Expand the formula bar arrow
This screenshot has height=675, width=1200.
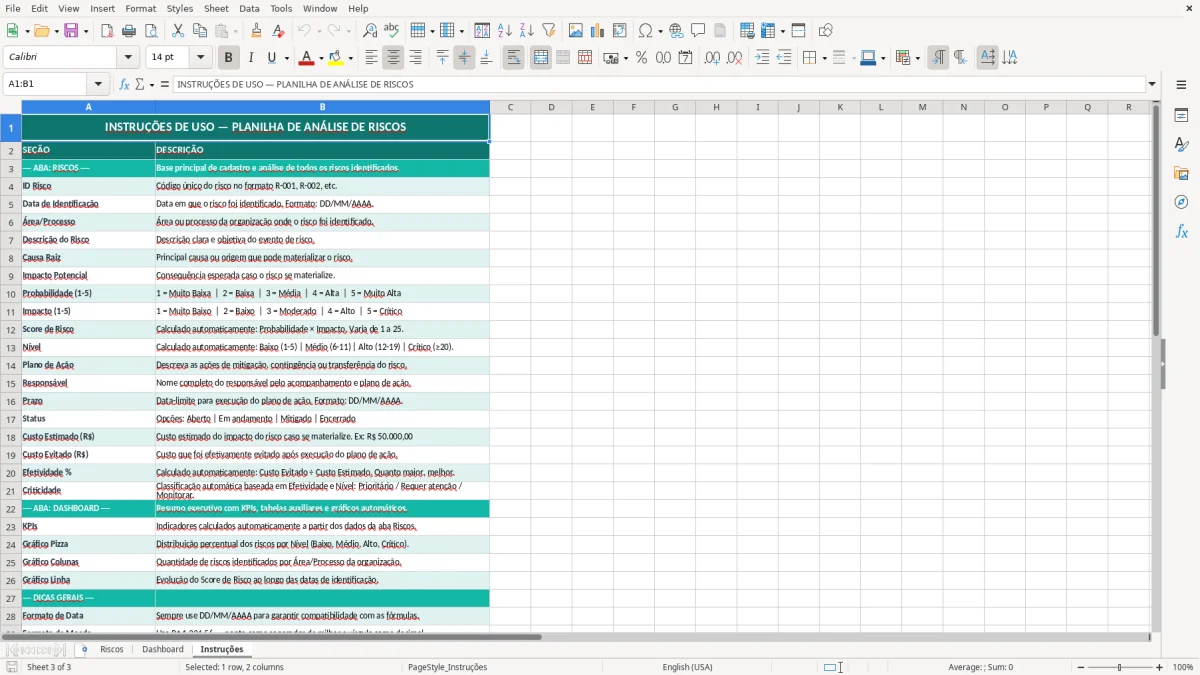coord(1152,84)
